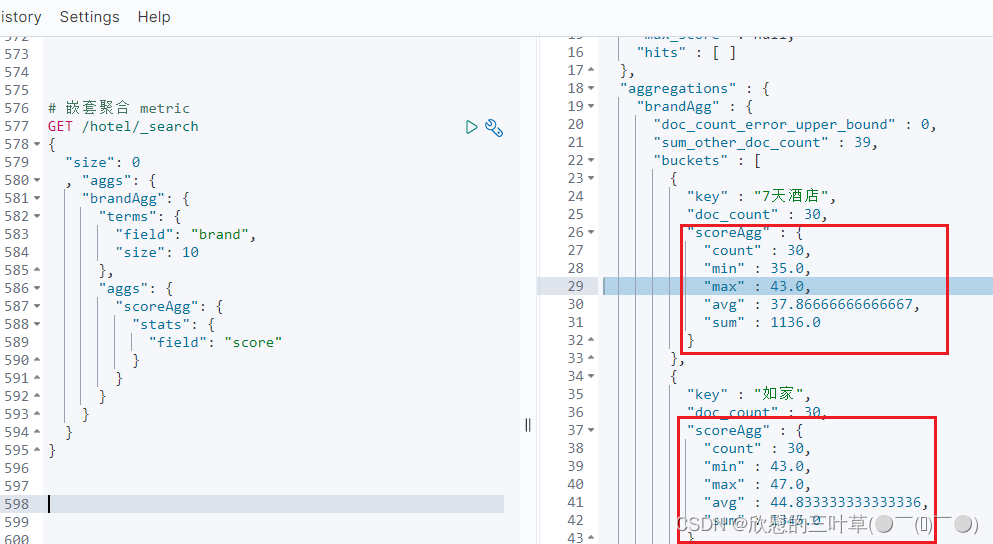Image resolution: width=993 pixels, height=544 pixels.
Task: Click the '"field": "brand"' line
Action: 186,234
